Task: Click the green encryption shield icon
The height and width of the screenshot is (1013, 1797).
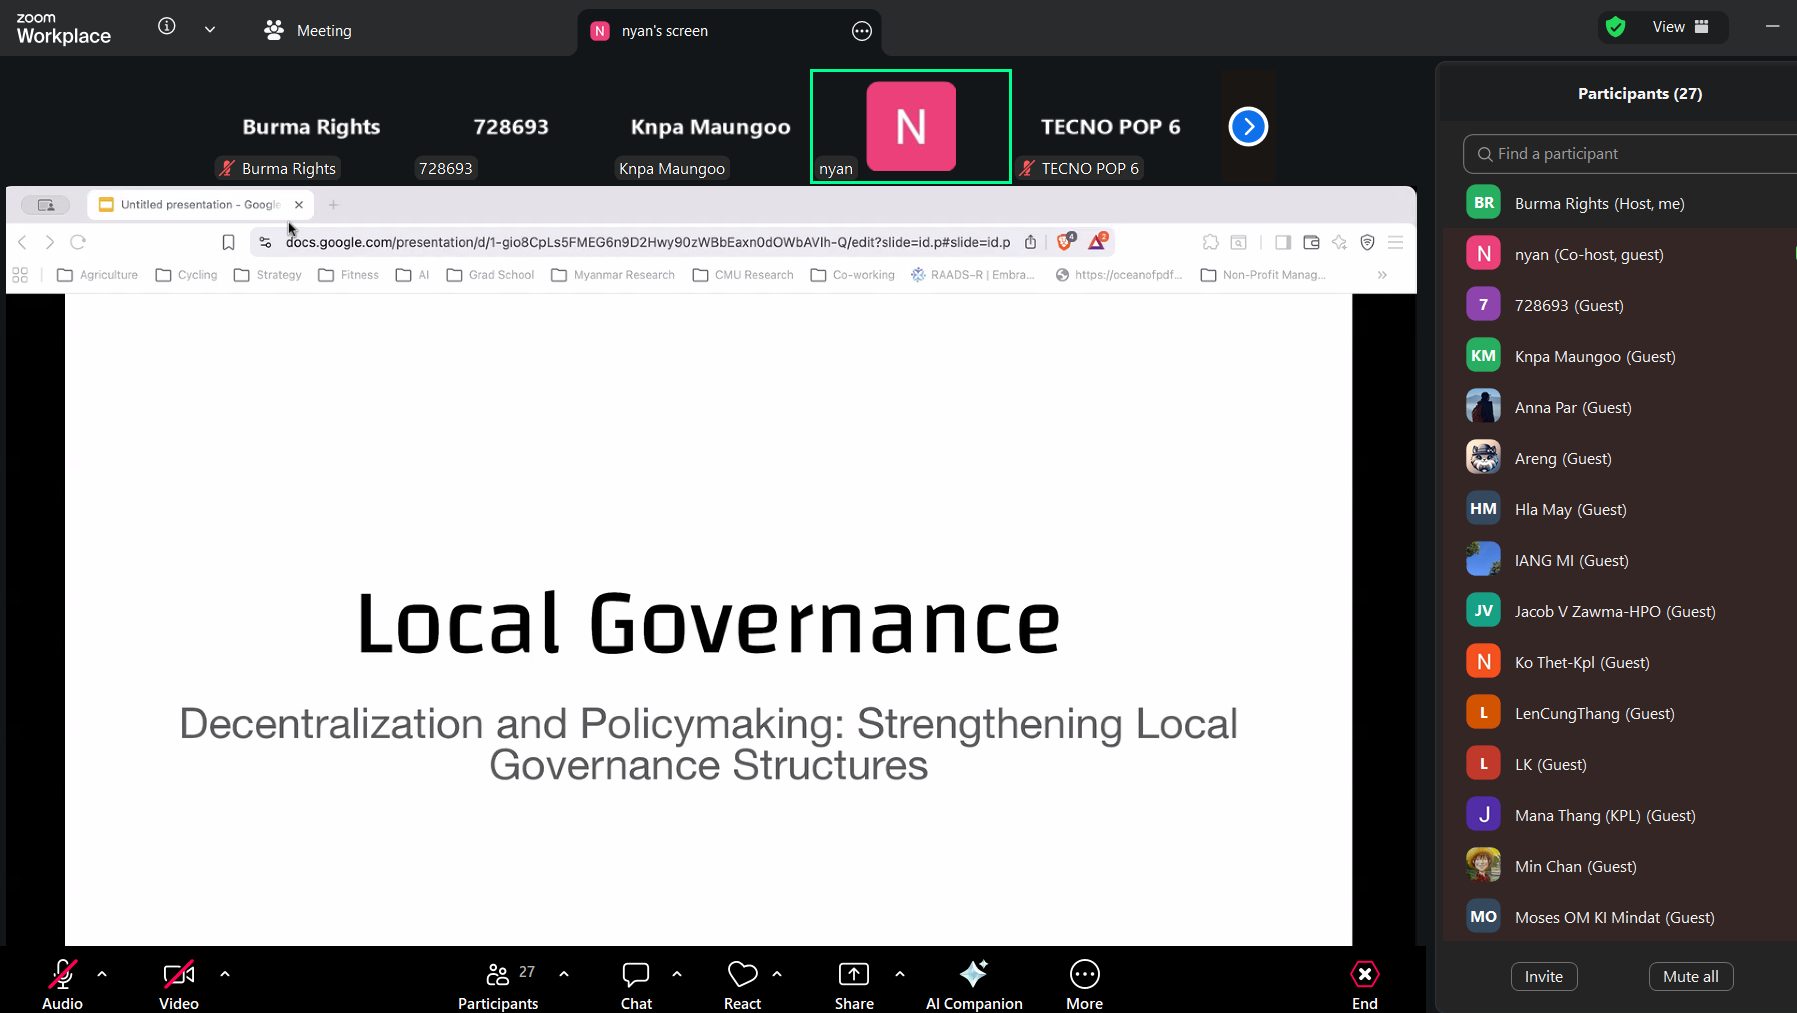Action: click(x=1616, y=27)
